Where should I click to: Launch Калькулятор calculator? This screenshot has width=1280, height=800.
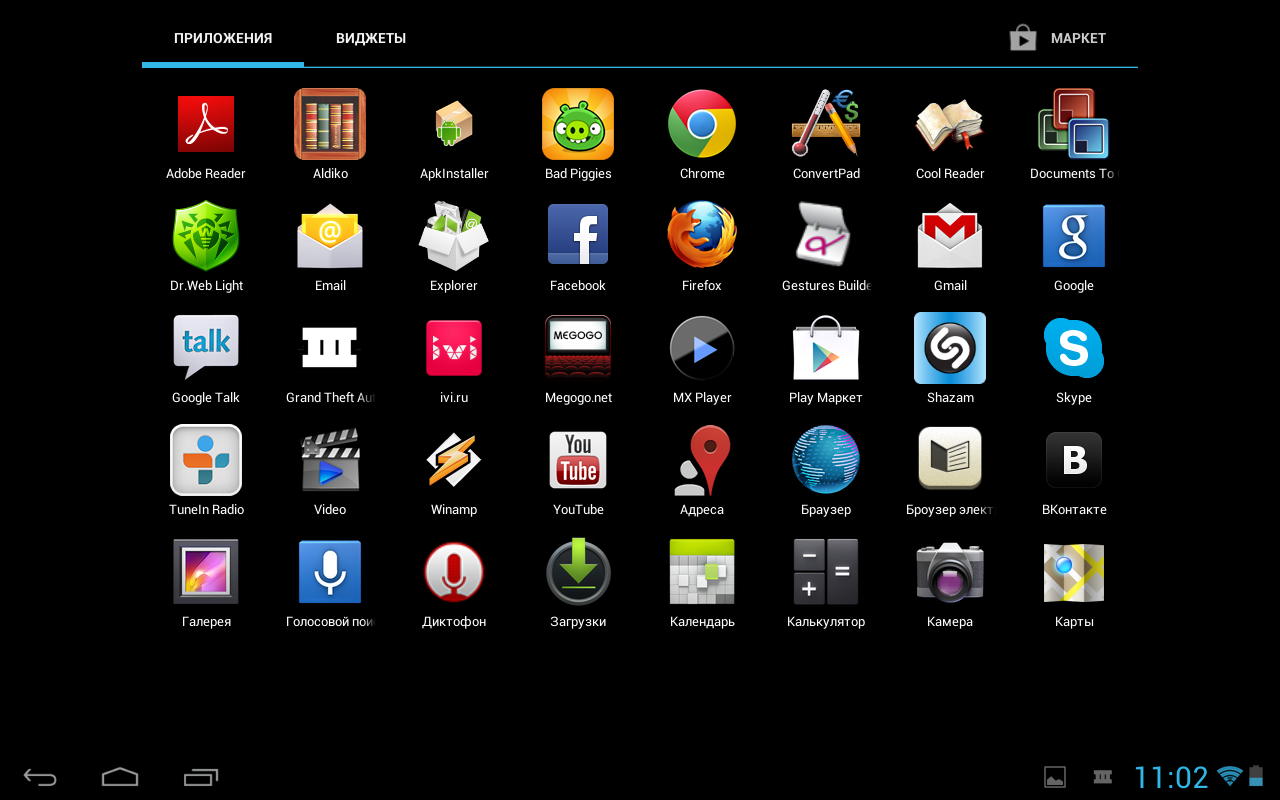826,572
